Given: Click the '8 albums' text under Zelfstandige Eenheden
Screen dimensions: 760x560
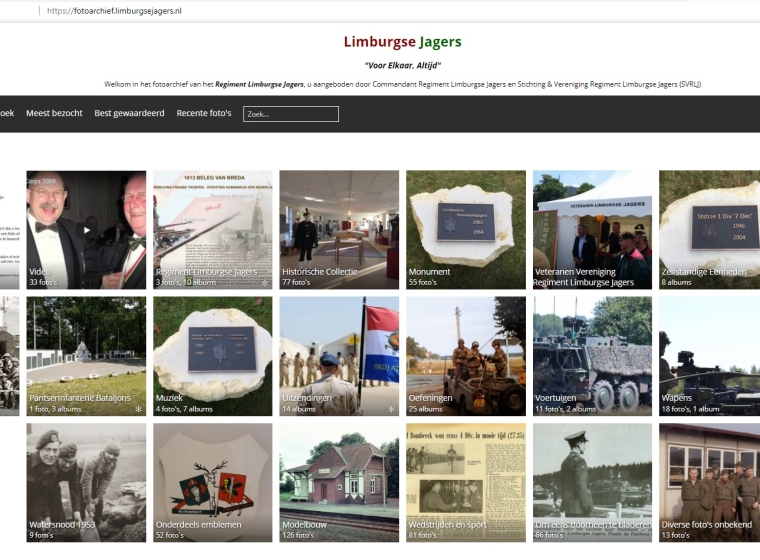Looking at the screenshot, I should click(676, 282).
